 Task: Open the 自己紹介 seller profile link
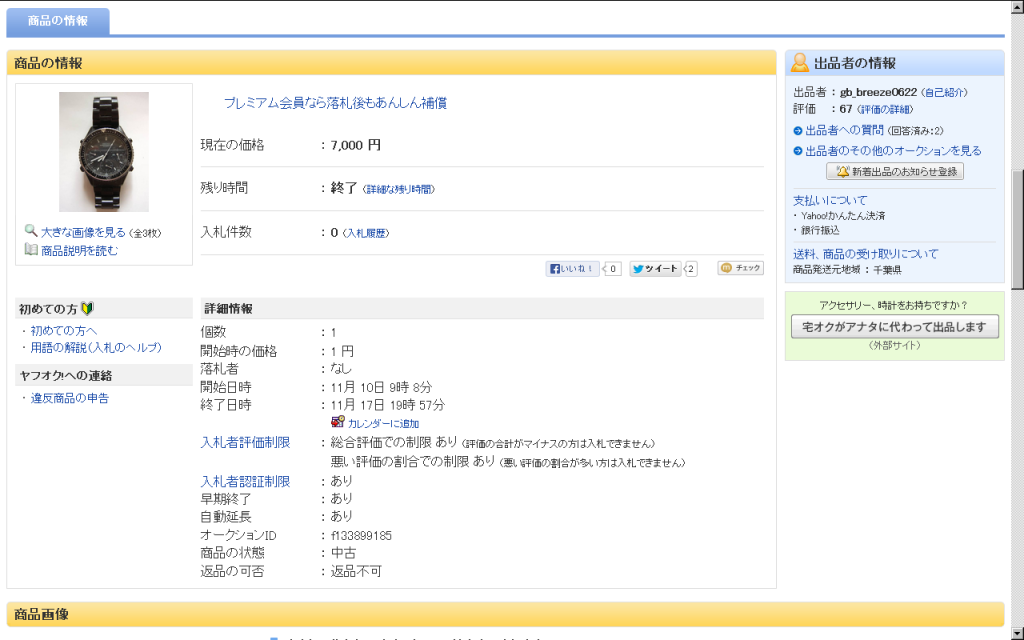[944, 92]
